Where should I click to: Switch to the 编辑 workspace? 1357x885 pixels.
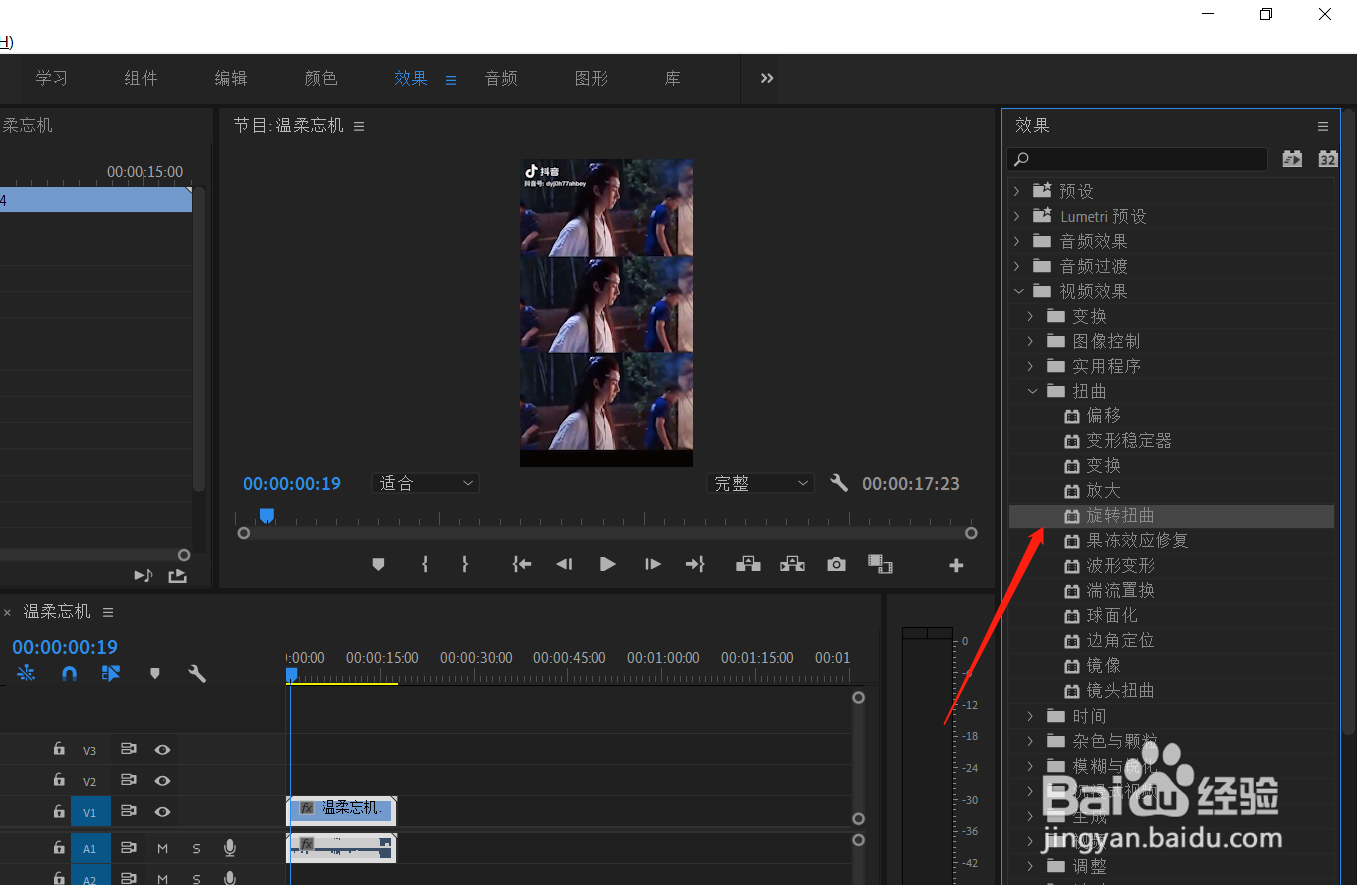(231, 78)
